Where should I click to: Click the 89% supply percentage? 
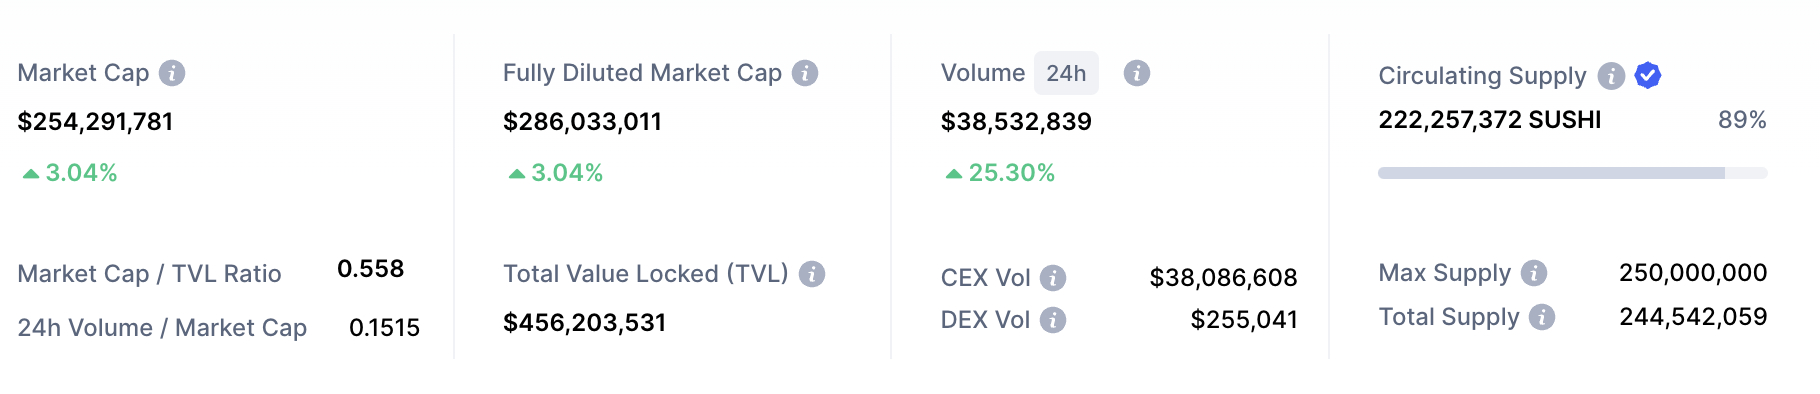click(1742, 120)
